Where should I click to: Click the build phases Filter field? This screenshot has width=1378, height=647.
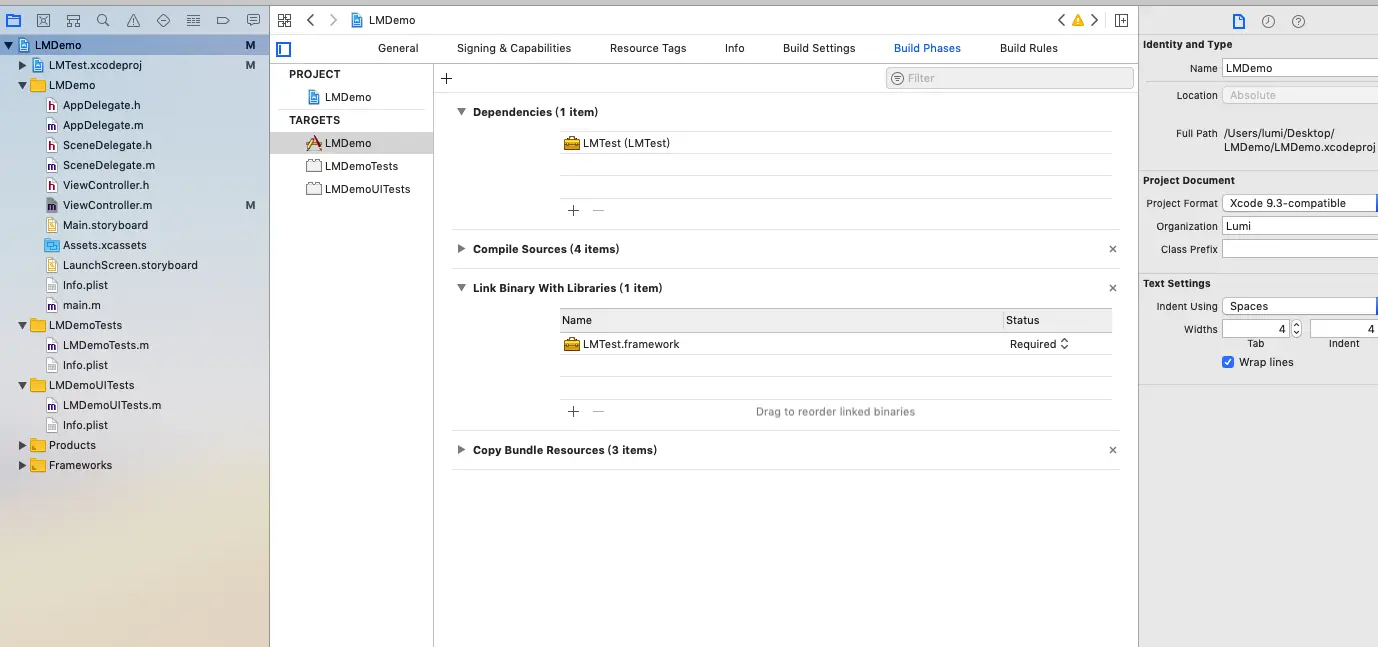tap(1010, 78)
